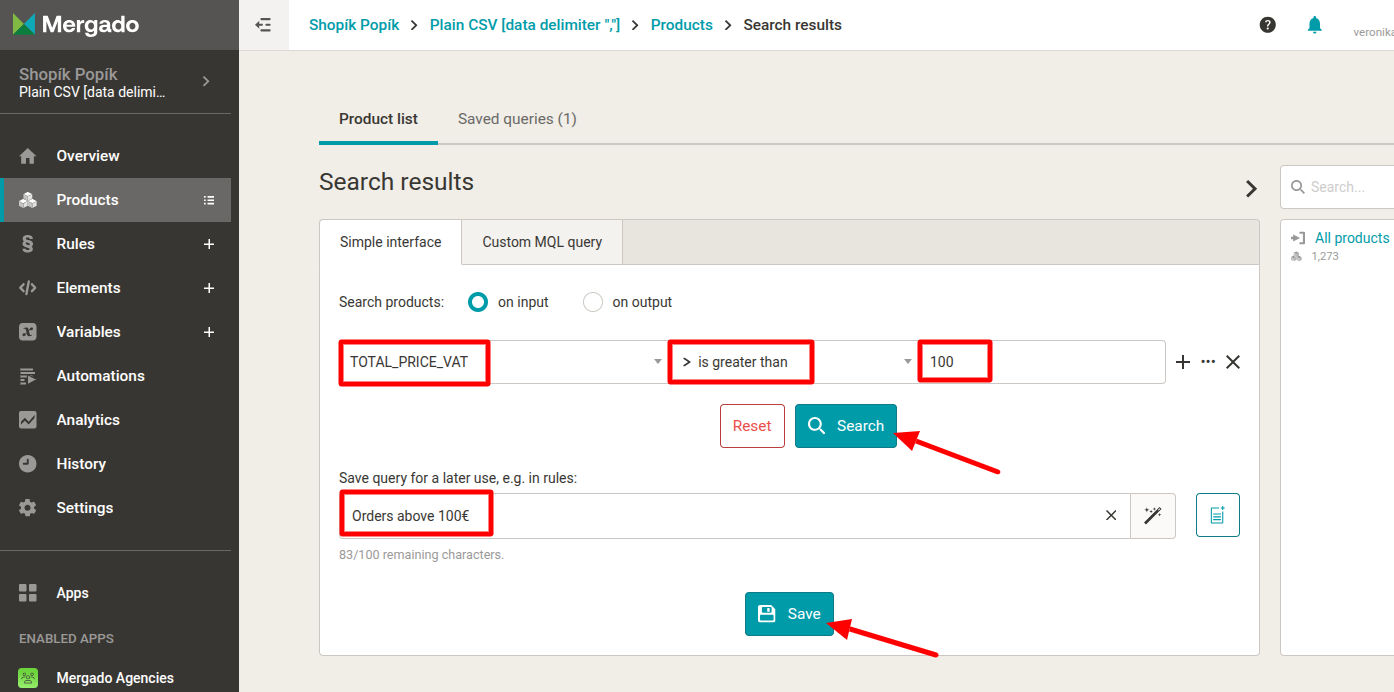Follow the Plain CSV breadcrumb link
This screenshot has width=1394, height=692.
point(525,25)
